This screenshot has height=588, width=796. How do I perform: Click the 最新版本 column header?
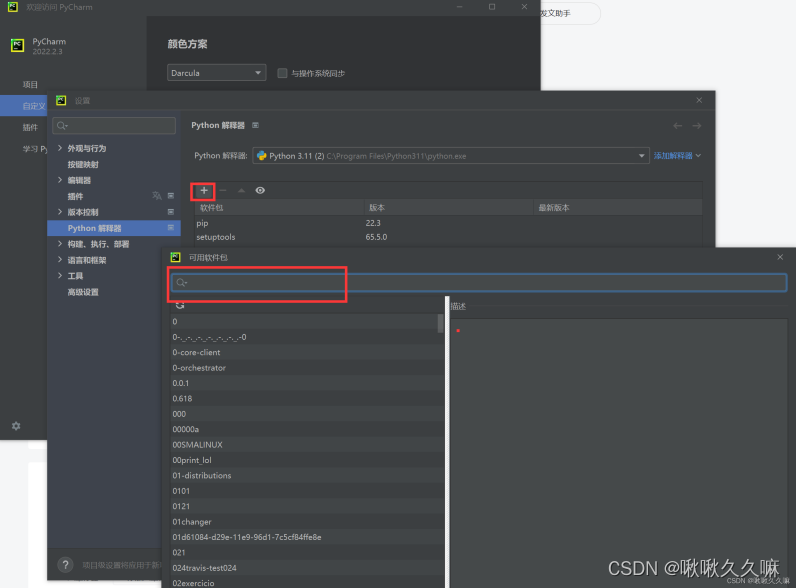click(618, 208)
